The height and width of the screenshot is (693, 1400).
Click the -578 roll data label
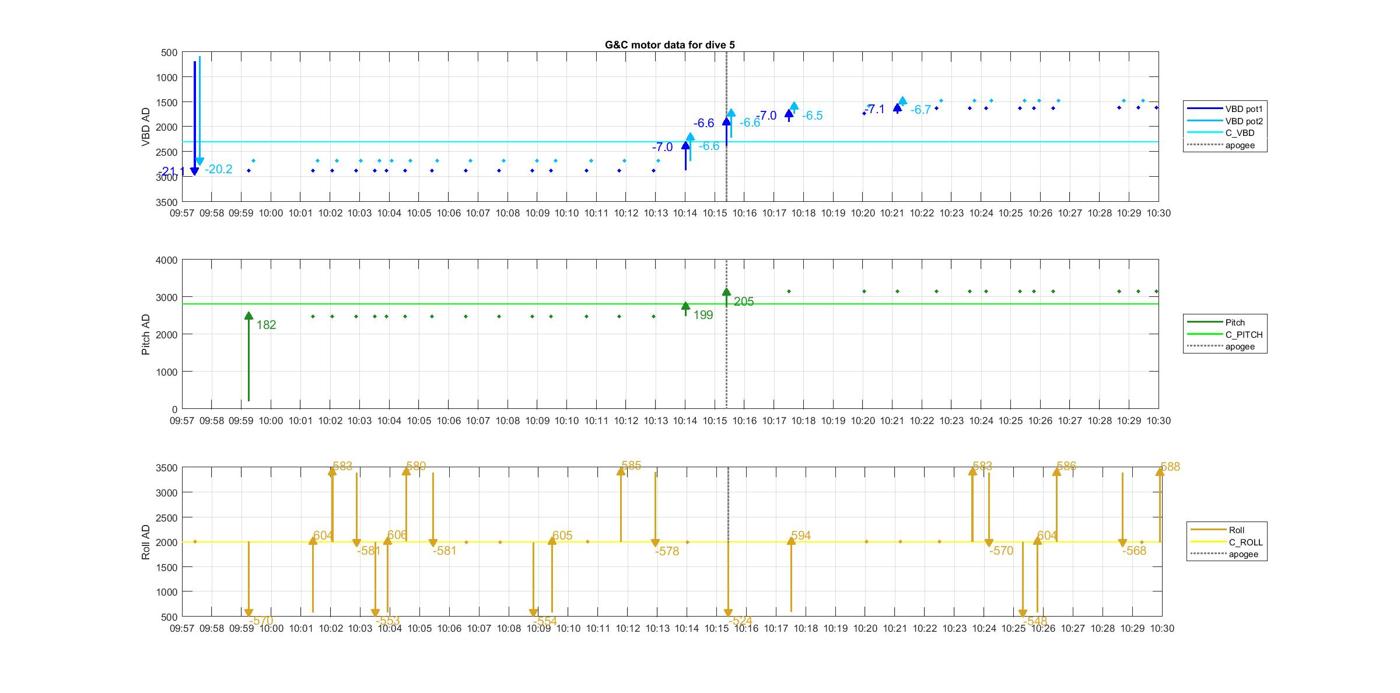tap(667, 551)
